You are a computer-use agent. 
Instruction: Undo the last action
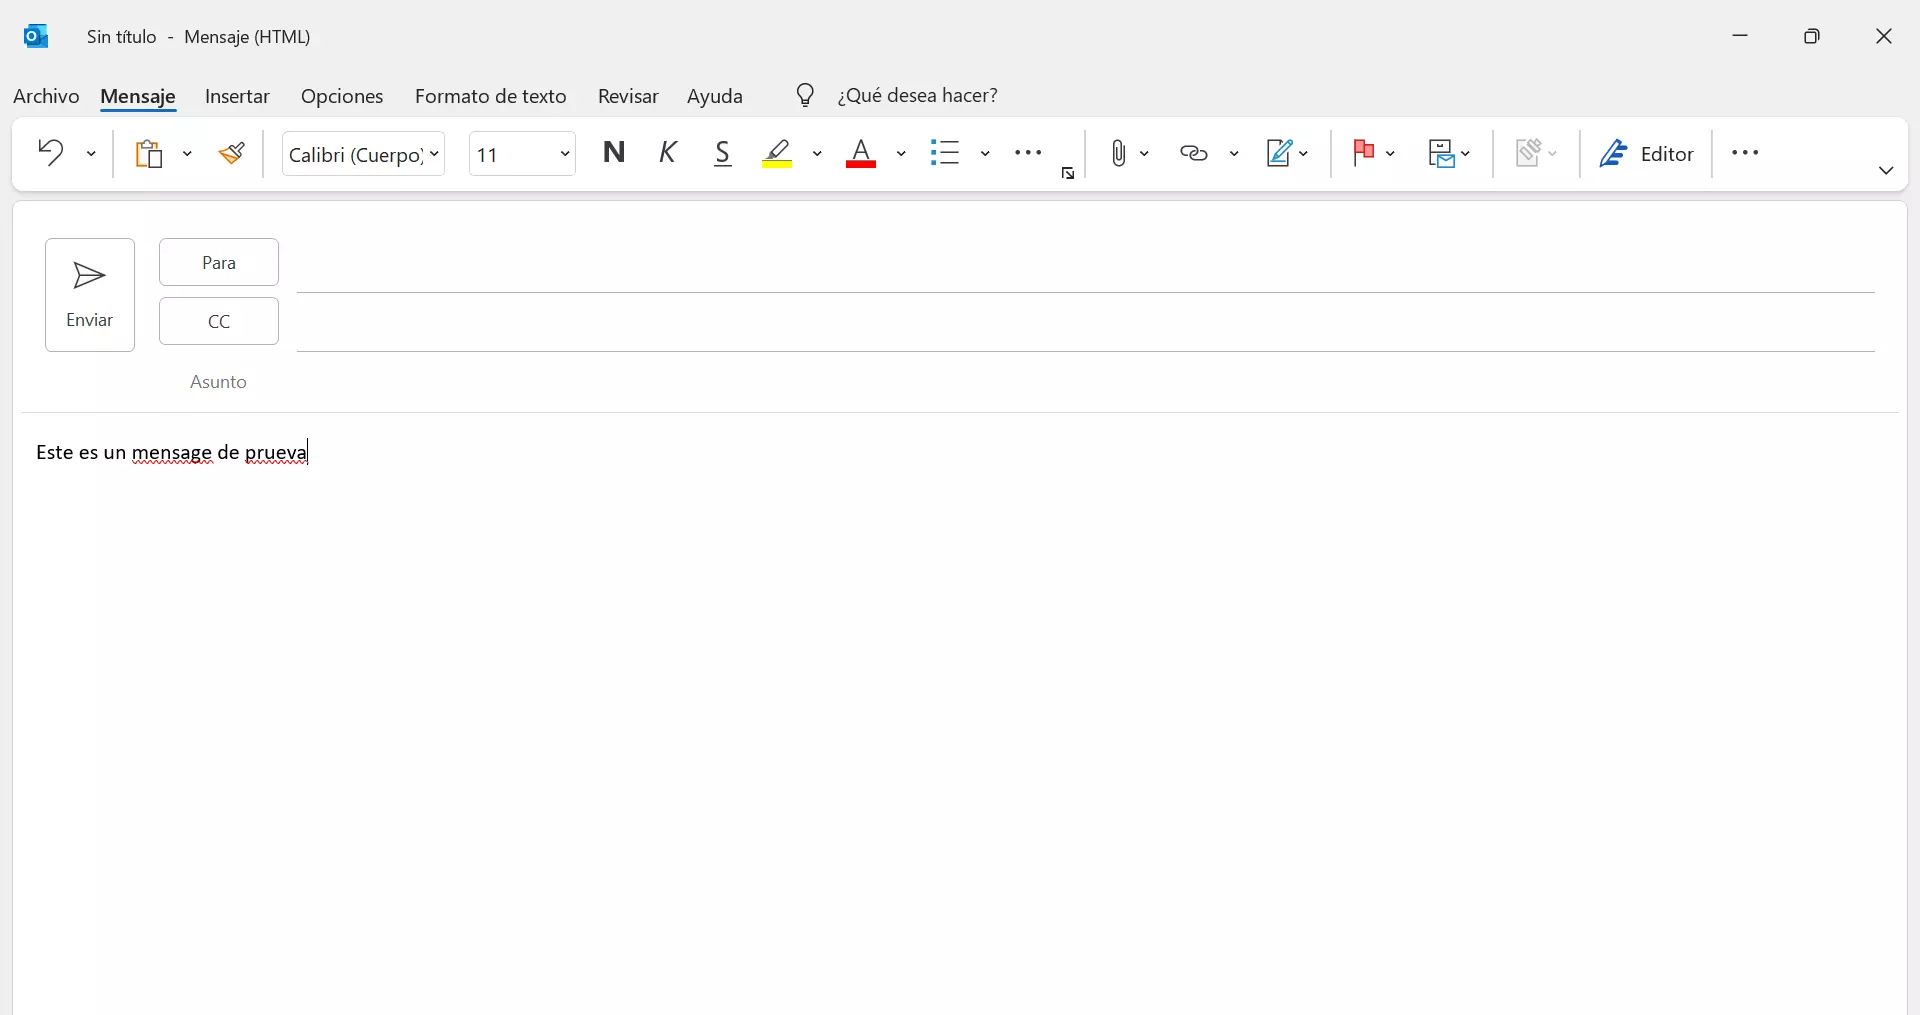point(50,153)
